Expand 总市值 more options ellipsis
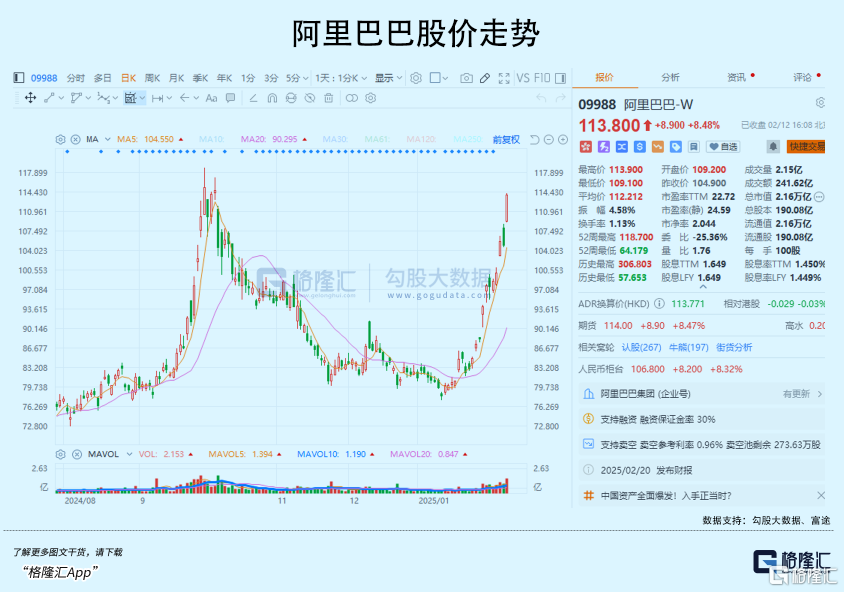 click(x=819, y=197)
